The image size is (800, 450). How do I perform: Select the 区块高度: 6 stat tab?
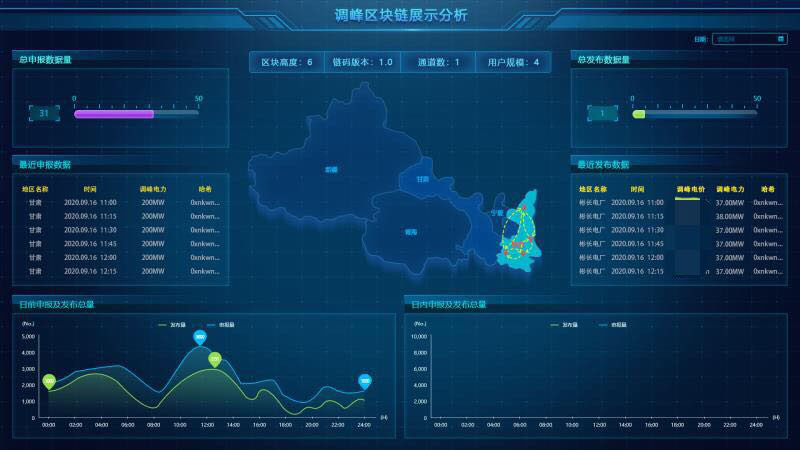pos(287,62)
